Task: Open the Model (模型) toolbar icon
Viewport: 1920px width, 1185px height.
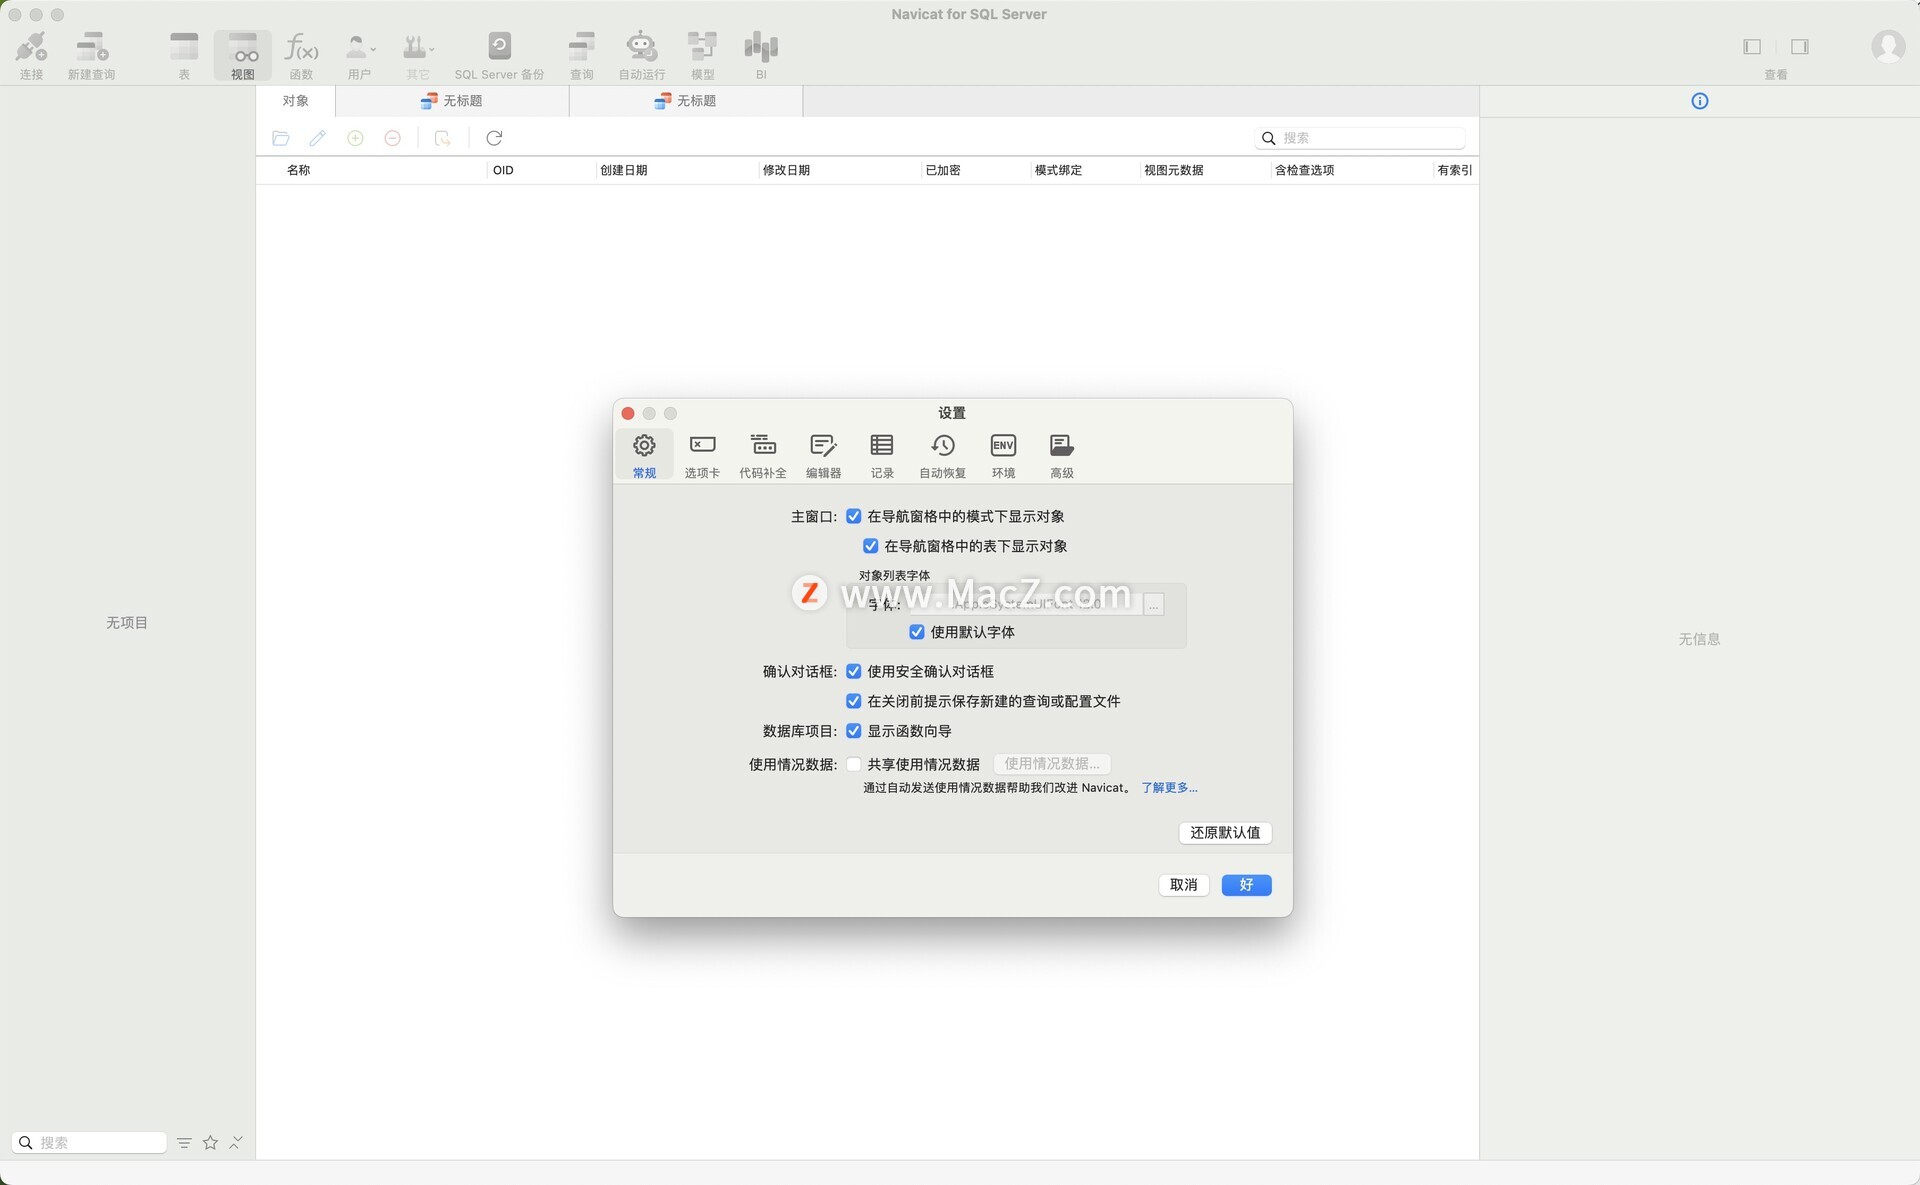Action: (702, 55)
